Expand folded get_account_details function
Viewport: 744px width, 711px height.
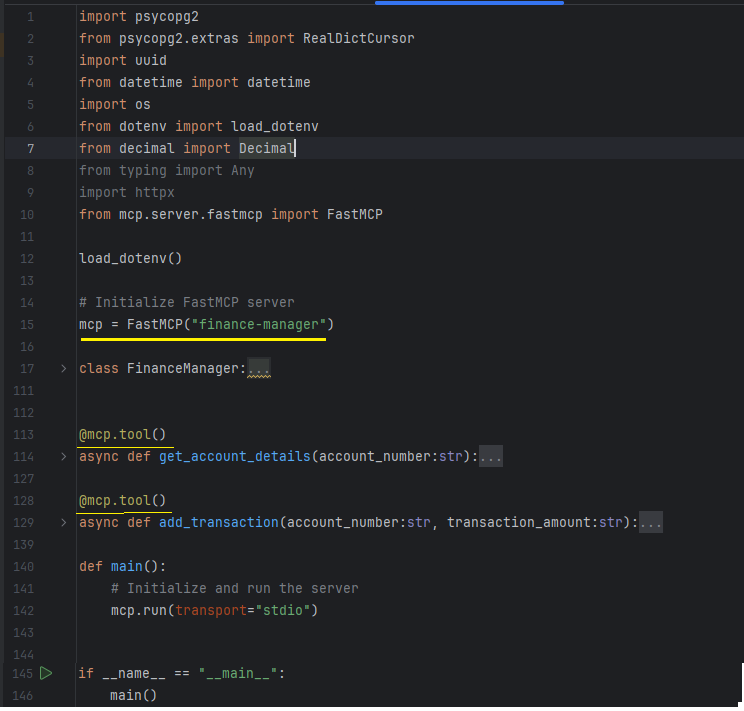pyautogui.click(x=64, y=457)
